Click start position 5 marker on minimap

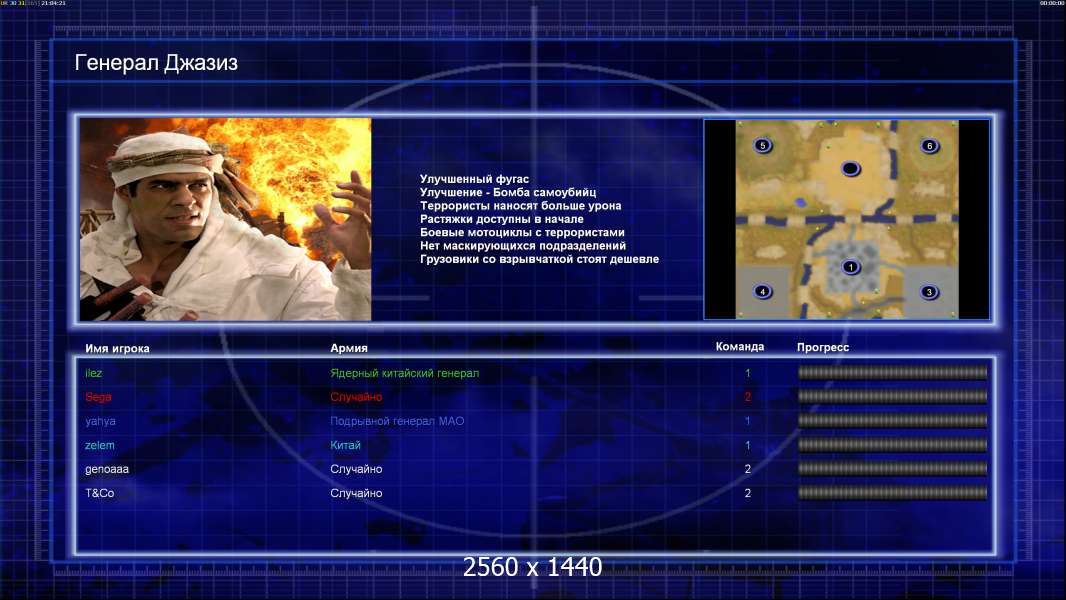[x=763, y=145]
